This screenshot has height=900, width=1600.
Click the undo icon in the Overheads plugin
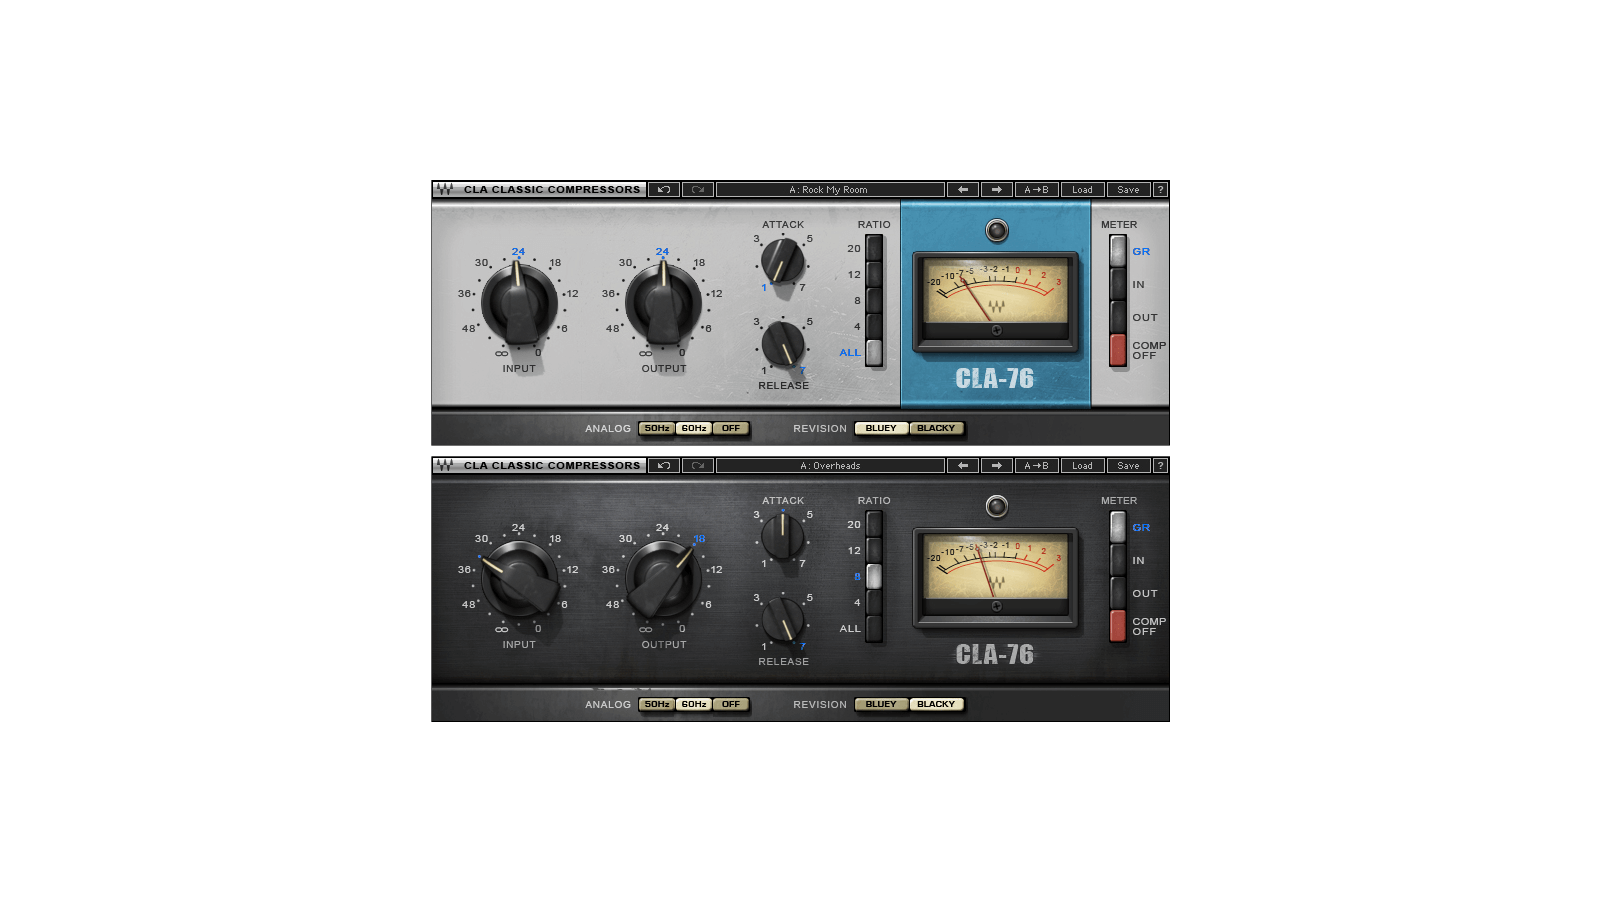pyautogui.click(x=664, y=465)
